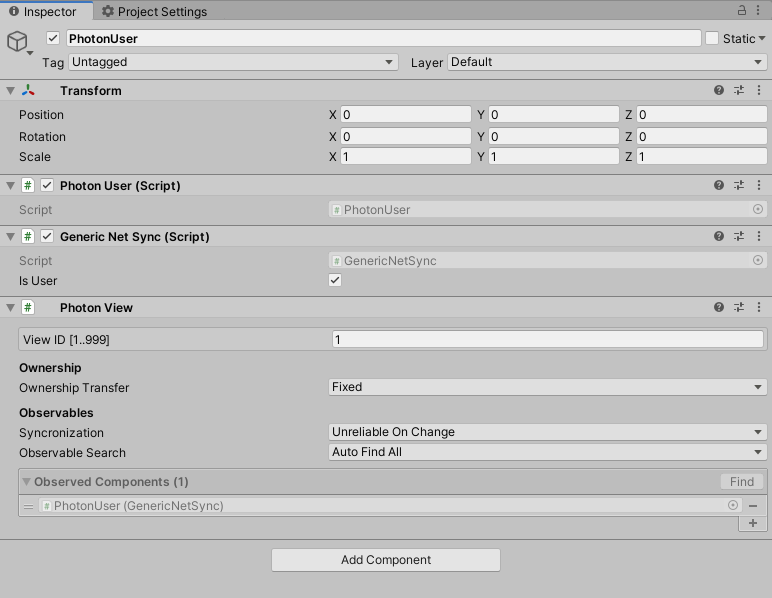Open Photon View presets icon

(739, 307)
